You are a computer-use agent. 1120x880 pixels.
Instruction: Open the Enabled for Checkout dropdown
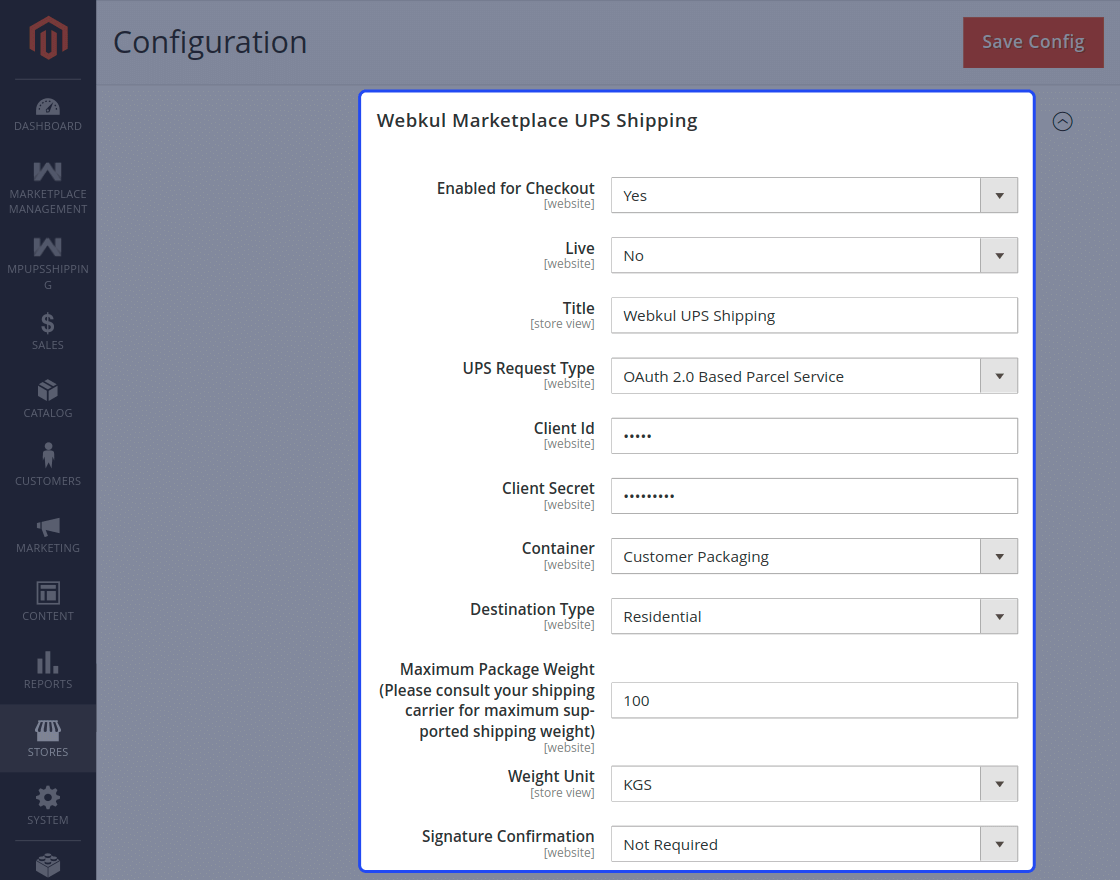[814, 195]
